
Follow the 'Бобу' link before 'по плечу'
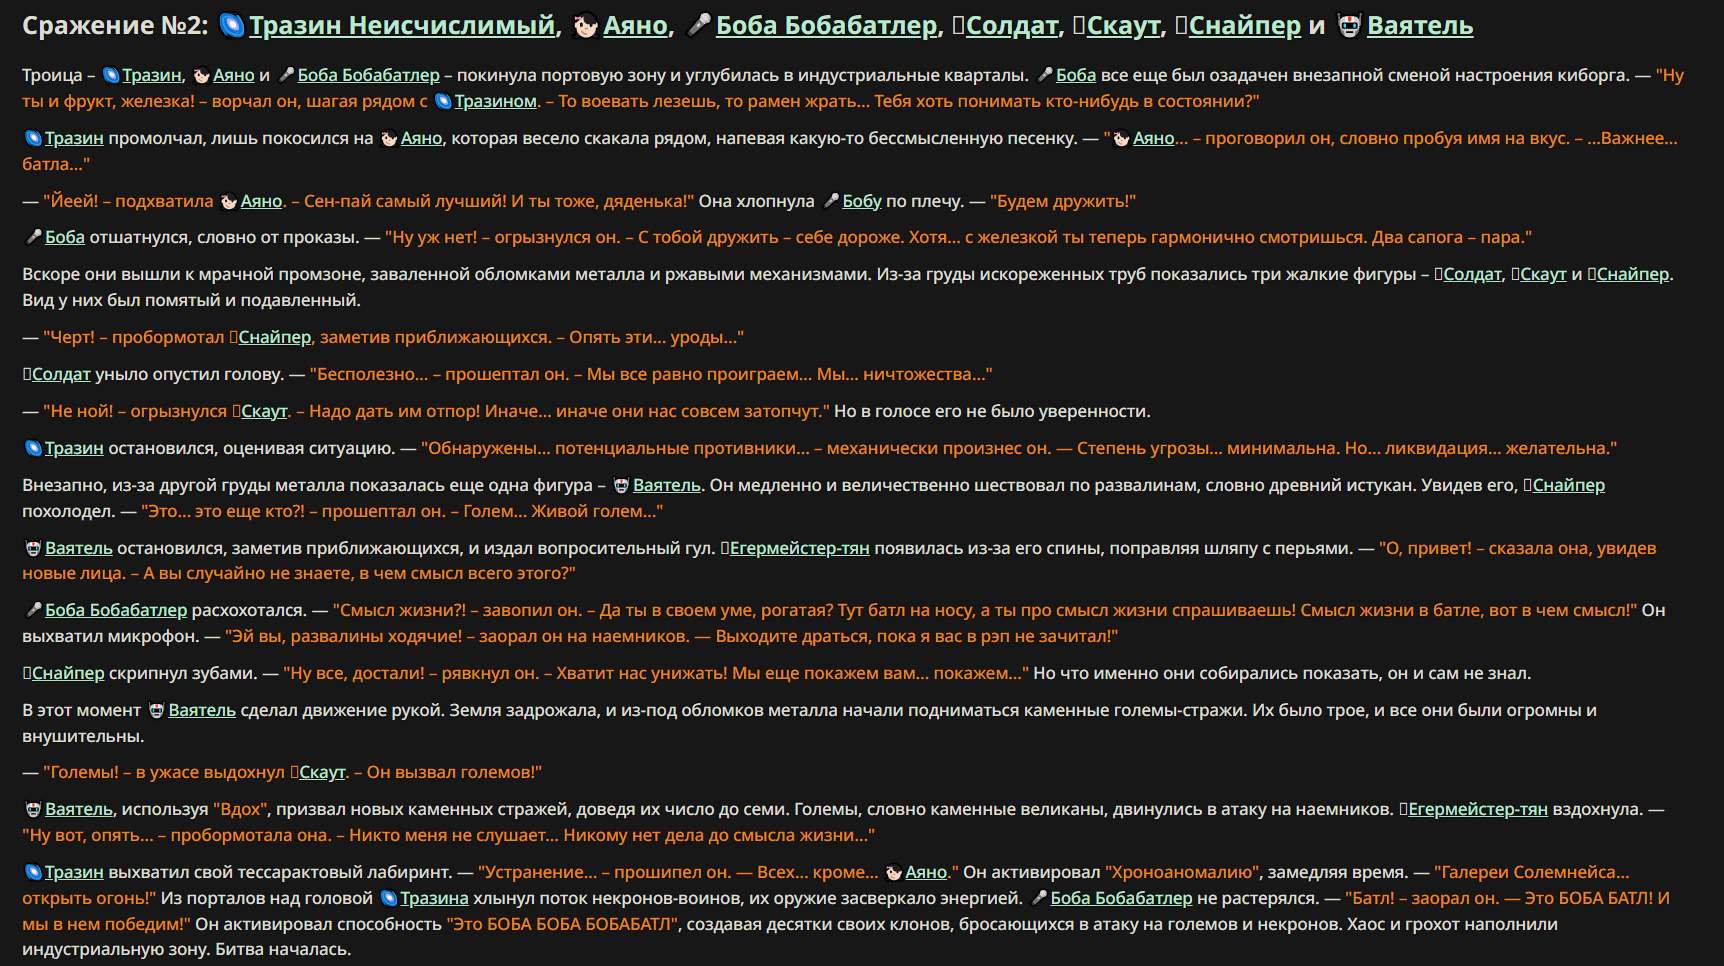click(862, 201)
